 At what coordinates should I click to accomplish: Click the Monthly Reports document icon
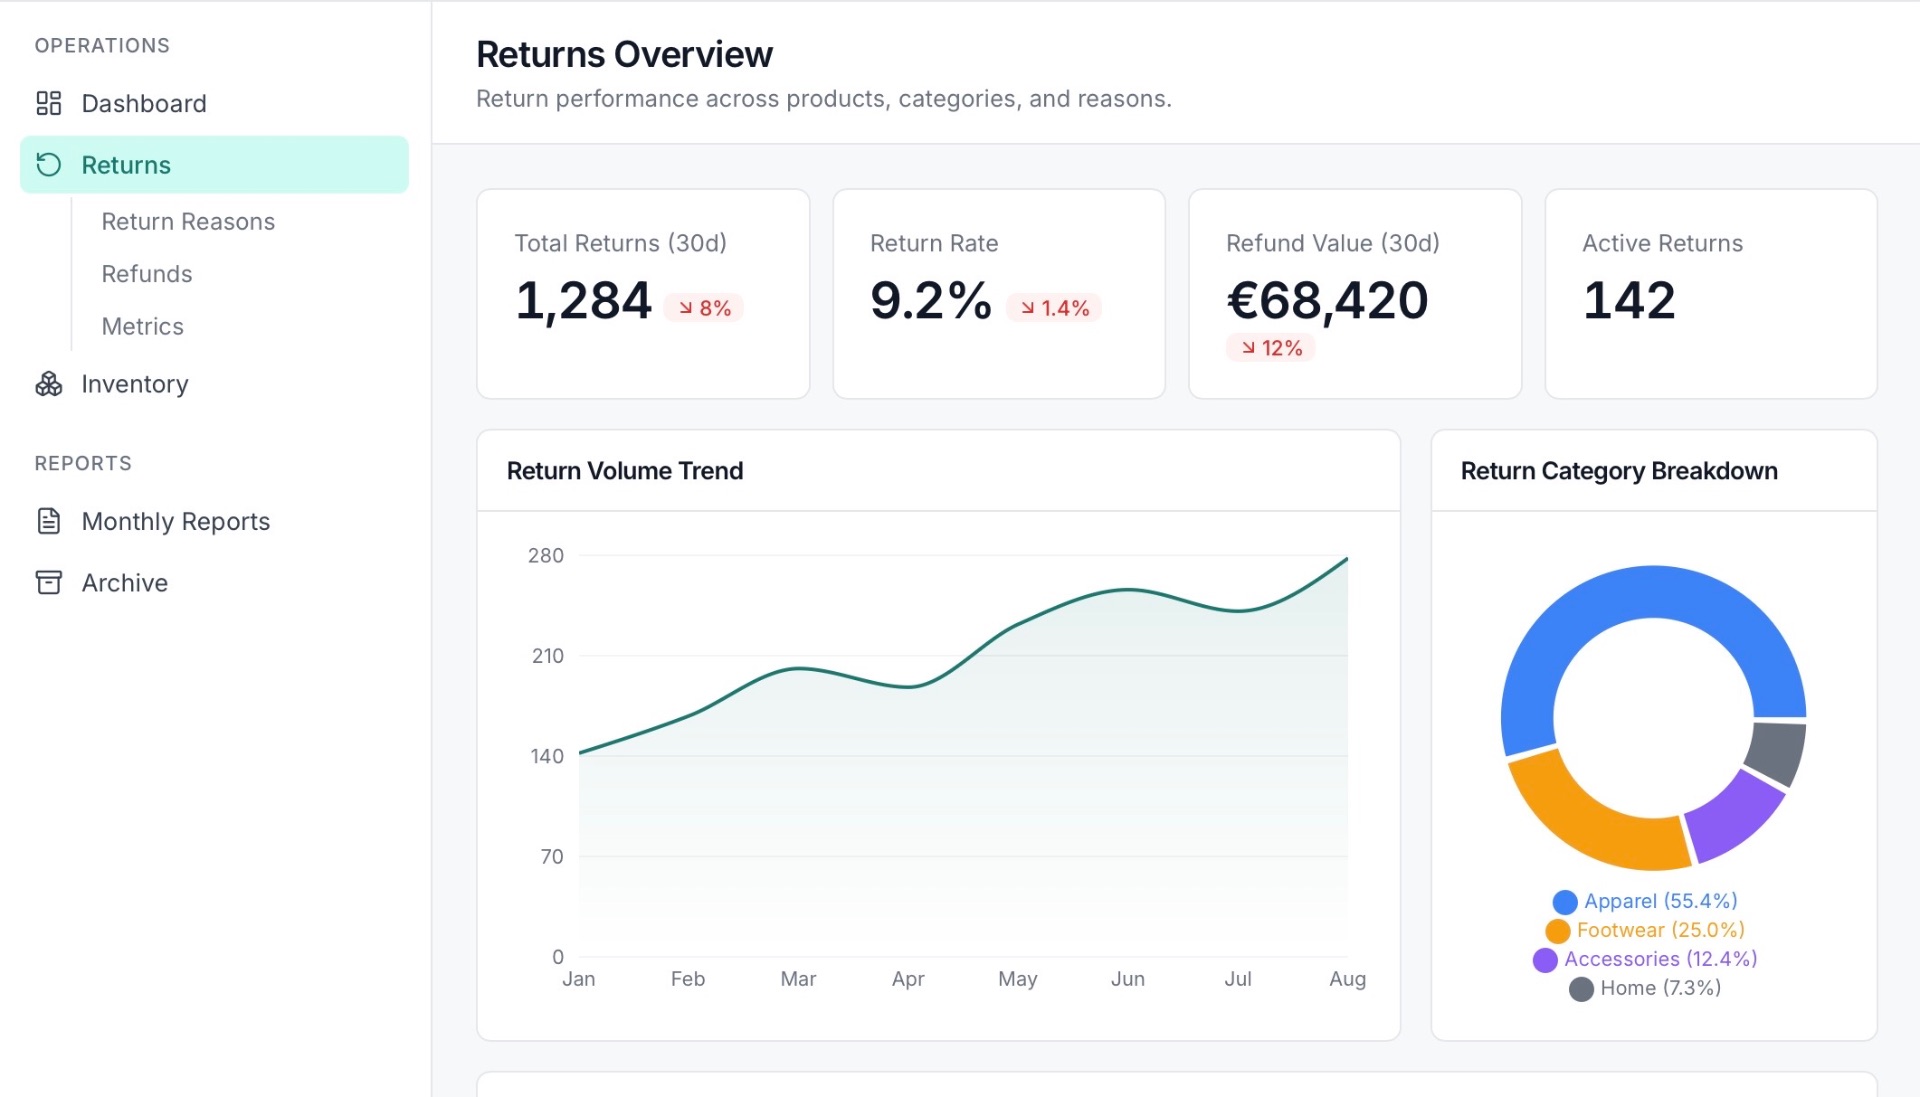[48, 521]
